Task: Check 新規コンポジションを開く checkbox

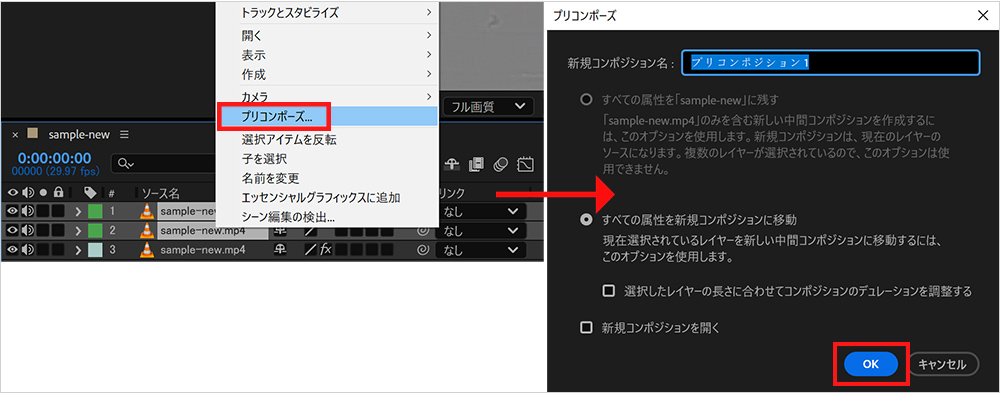Action: pyautogui.click(x=585, y=328)
